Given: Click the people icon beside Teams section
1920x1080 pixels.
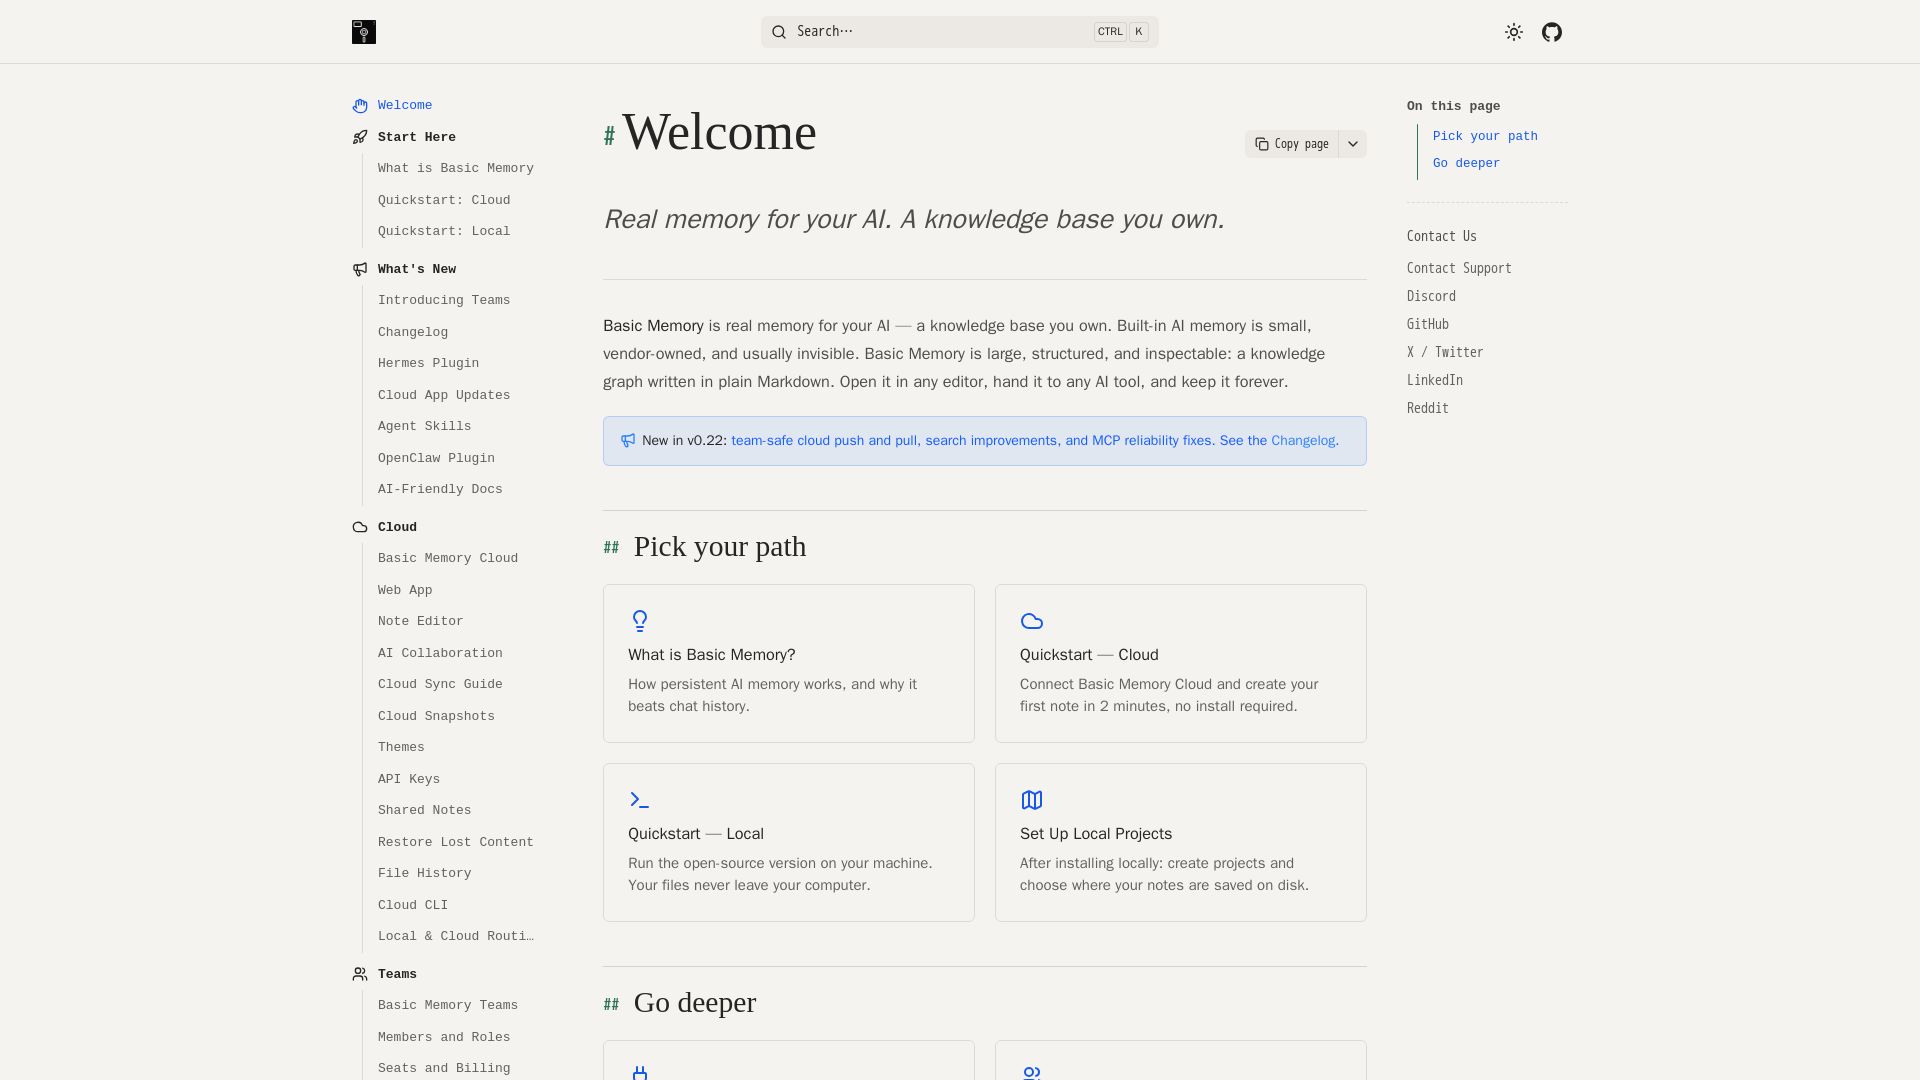Looking at the screenshot, I should tap(360, 974).
